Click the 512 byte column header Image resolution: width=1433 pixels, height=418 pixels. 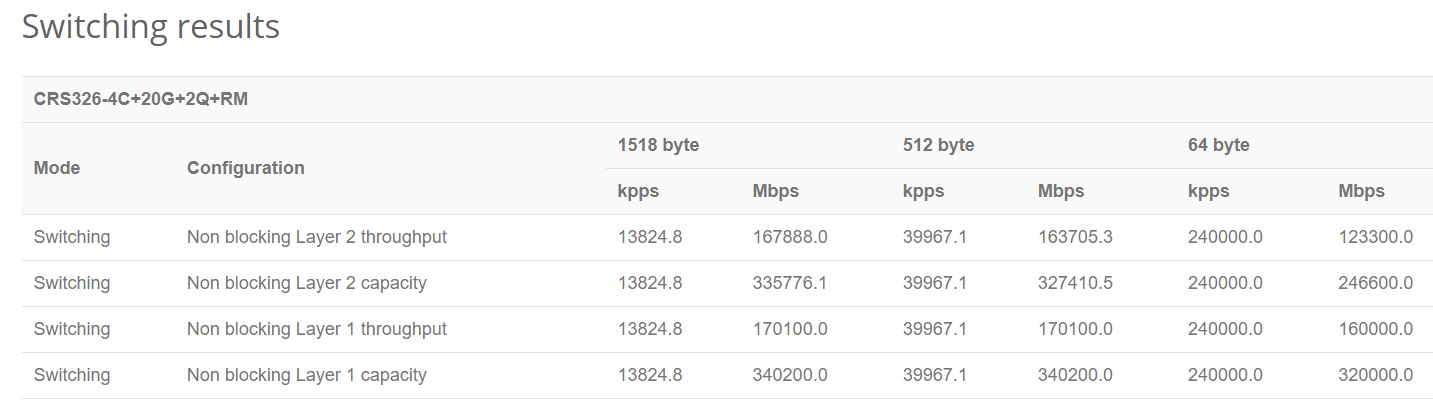938,145
